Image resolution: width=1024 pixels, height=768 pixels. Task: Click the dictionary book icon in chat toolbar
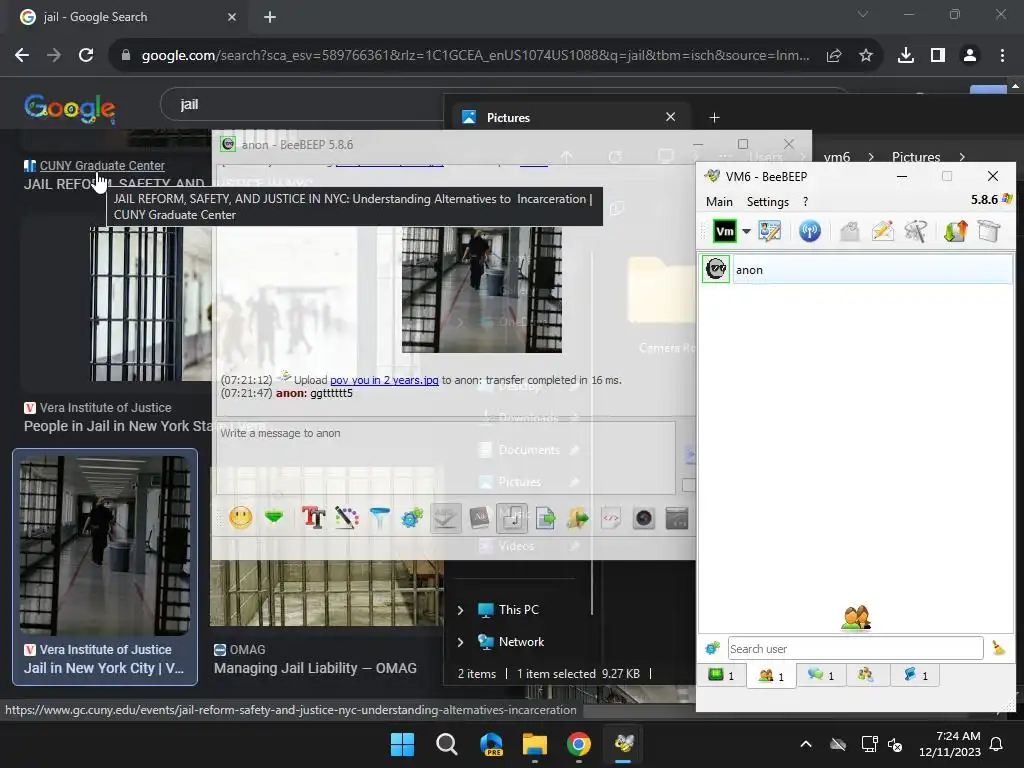479,518
